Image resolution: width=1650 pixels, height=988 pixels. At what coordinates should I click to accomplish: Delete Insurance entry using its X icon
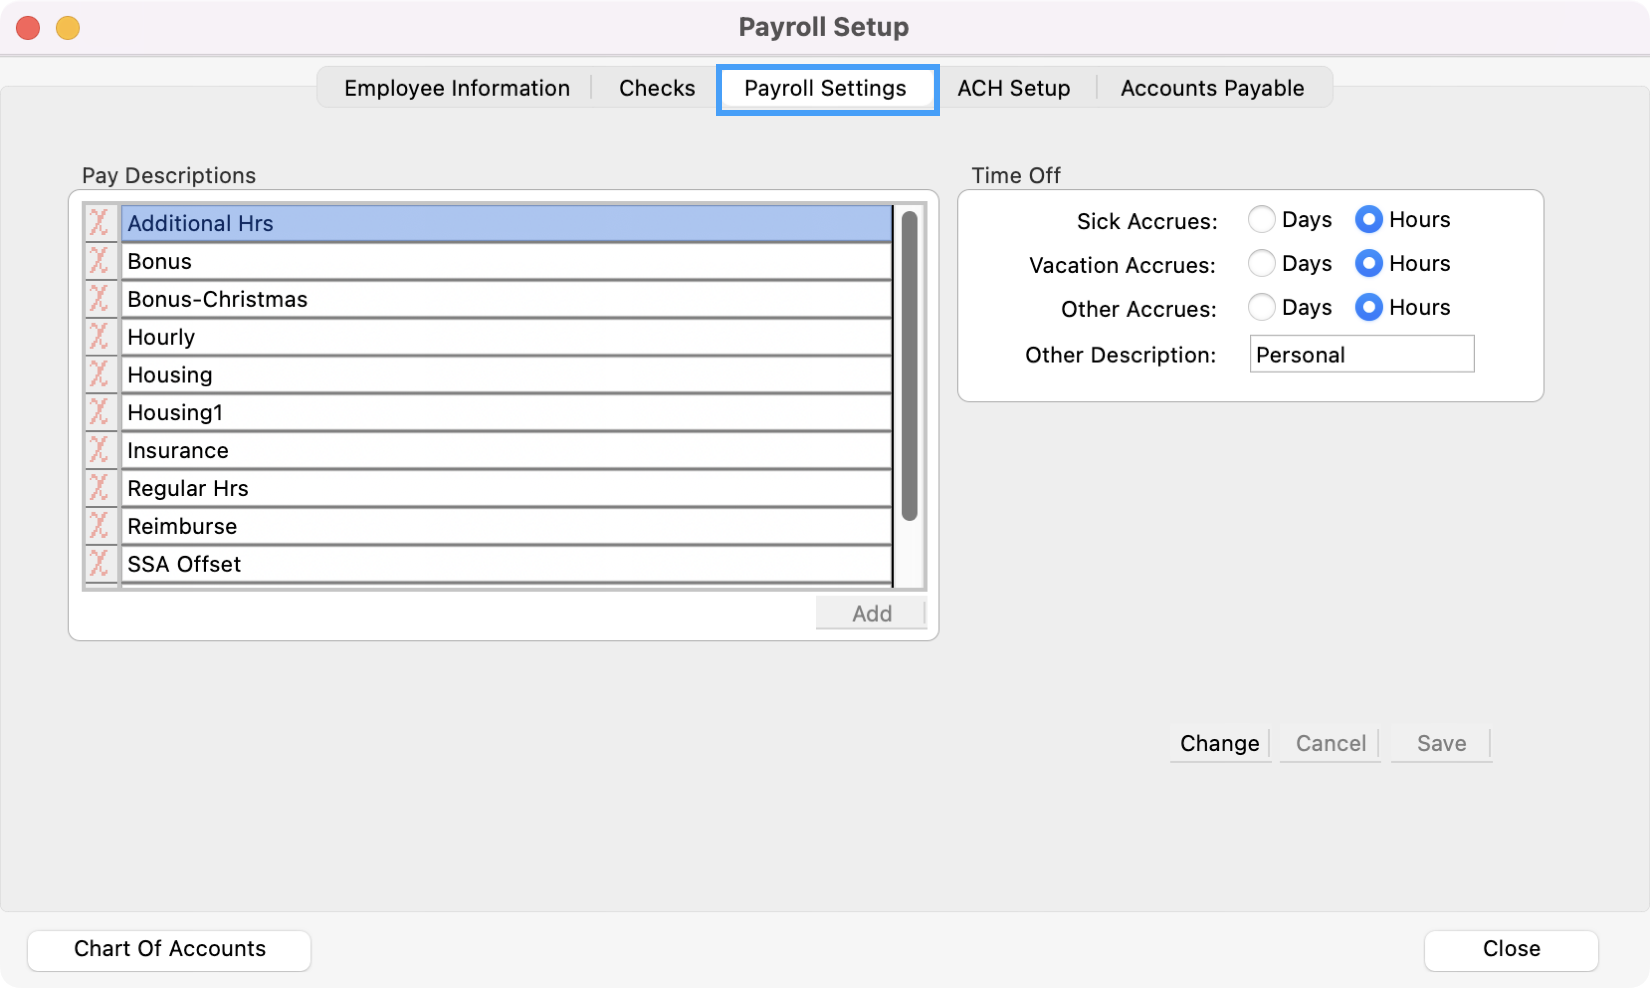tap(100, 450)
